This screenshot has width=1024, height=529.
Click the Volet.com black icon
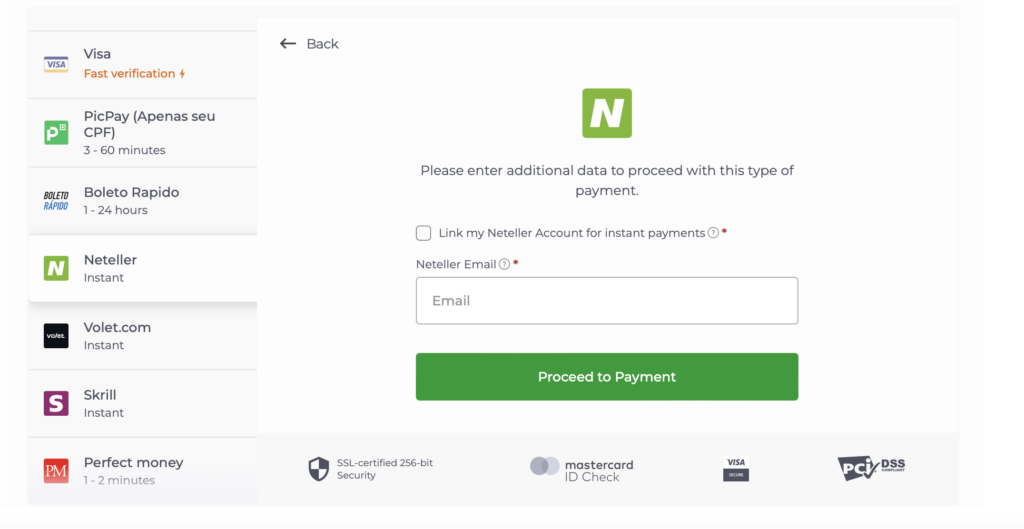tap(56, 336)
